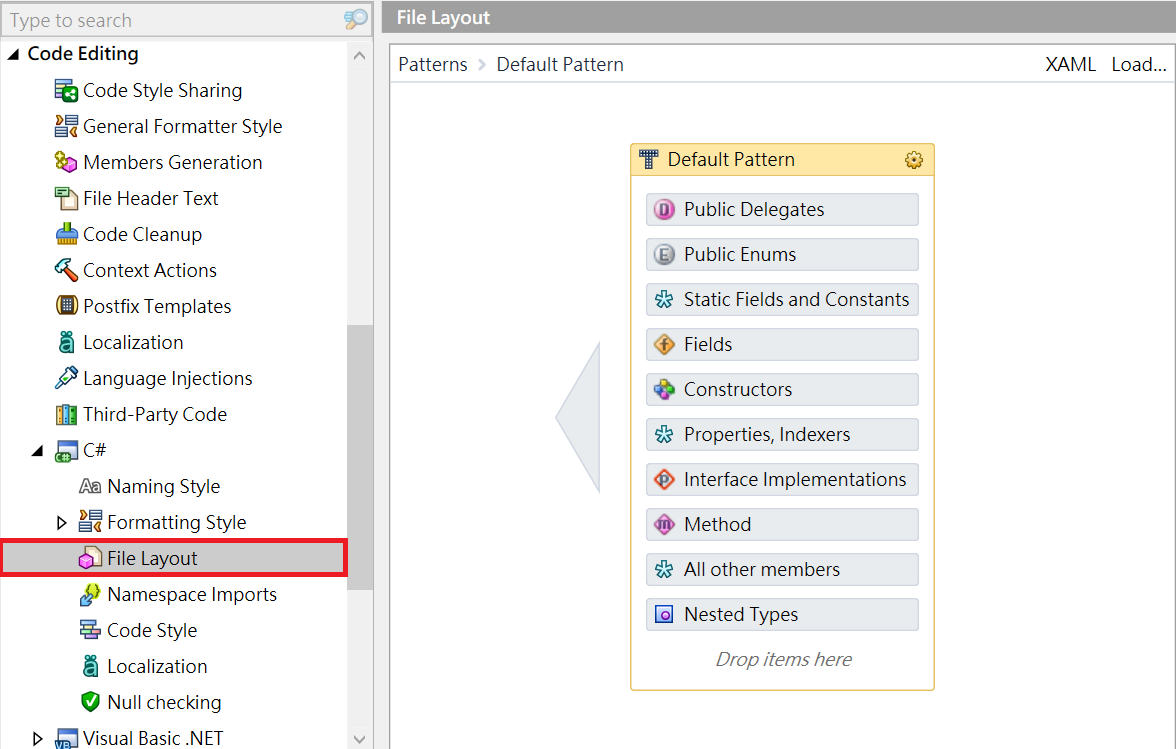Click the Code Cleanup broom icon

click(x=66, y=235)
